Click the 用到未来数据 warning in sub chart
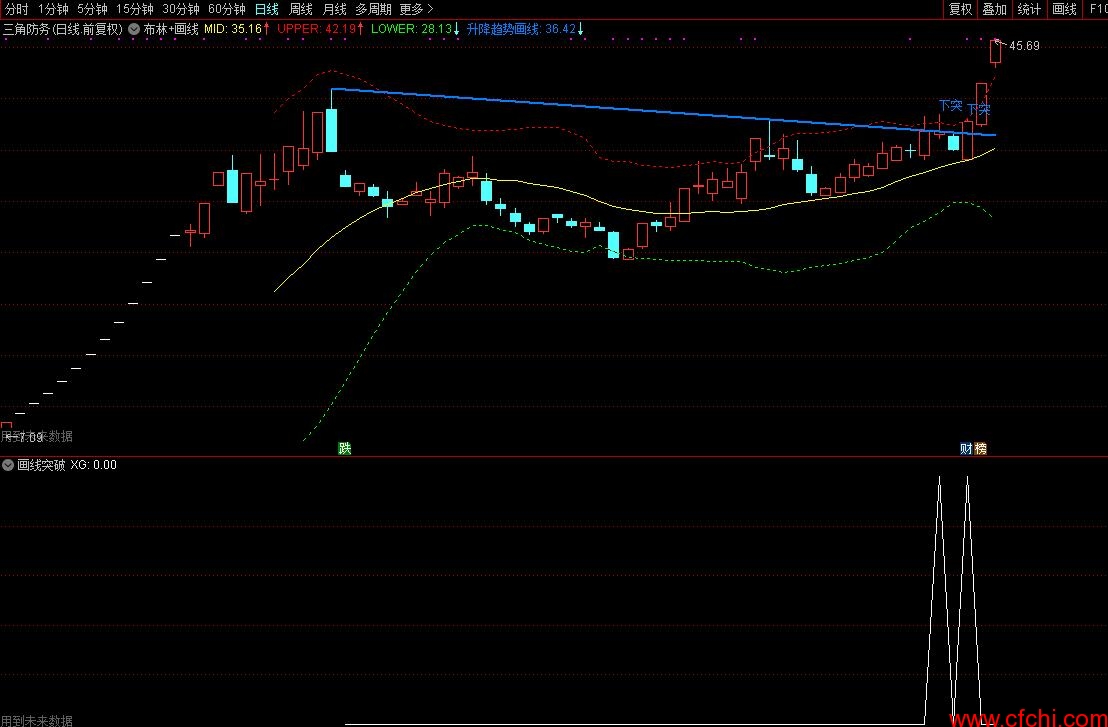Image resolution: width=1108 pixels, height=727 pixels. pyautogui.click(x=37, y=721)
